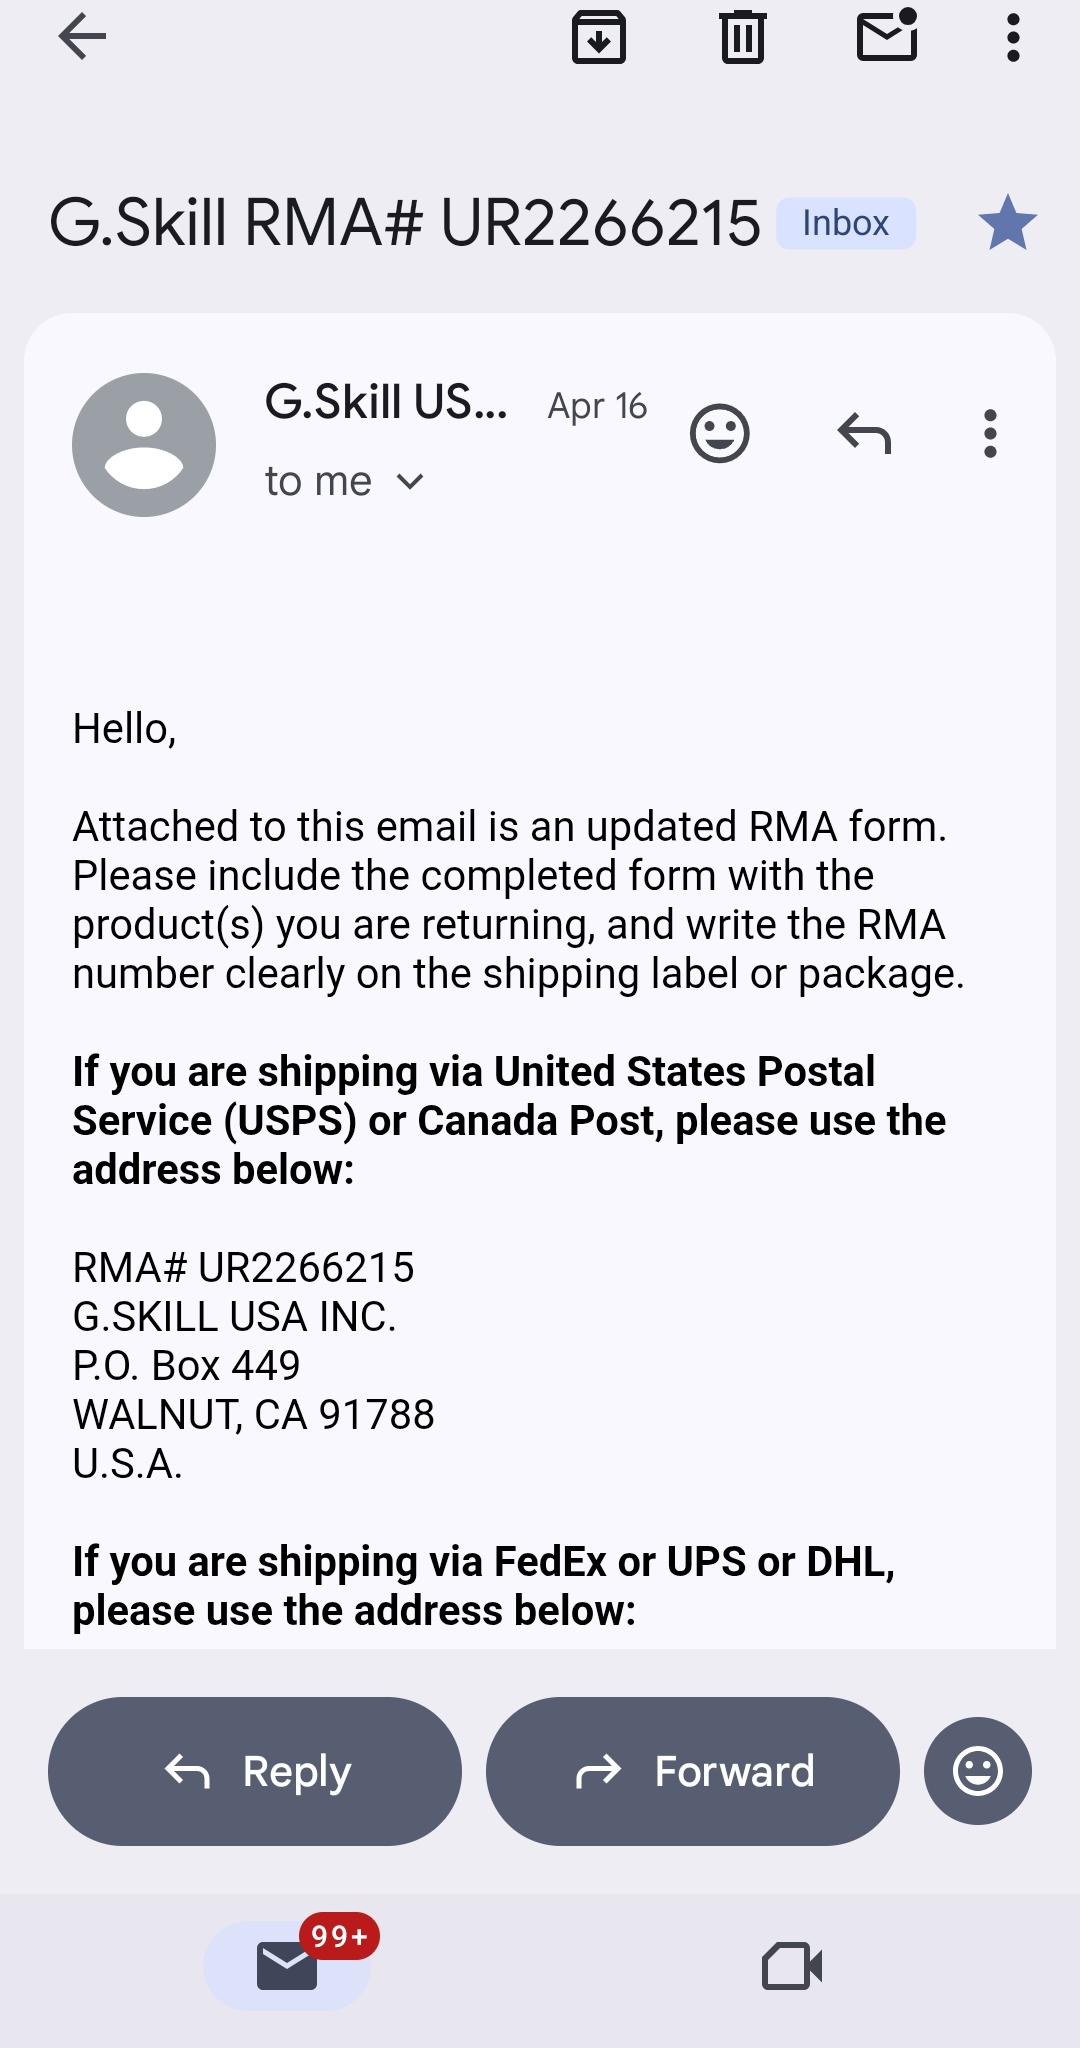
Task: Click the Forward button
Action: point(693,1771)
